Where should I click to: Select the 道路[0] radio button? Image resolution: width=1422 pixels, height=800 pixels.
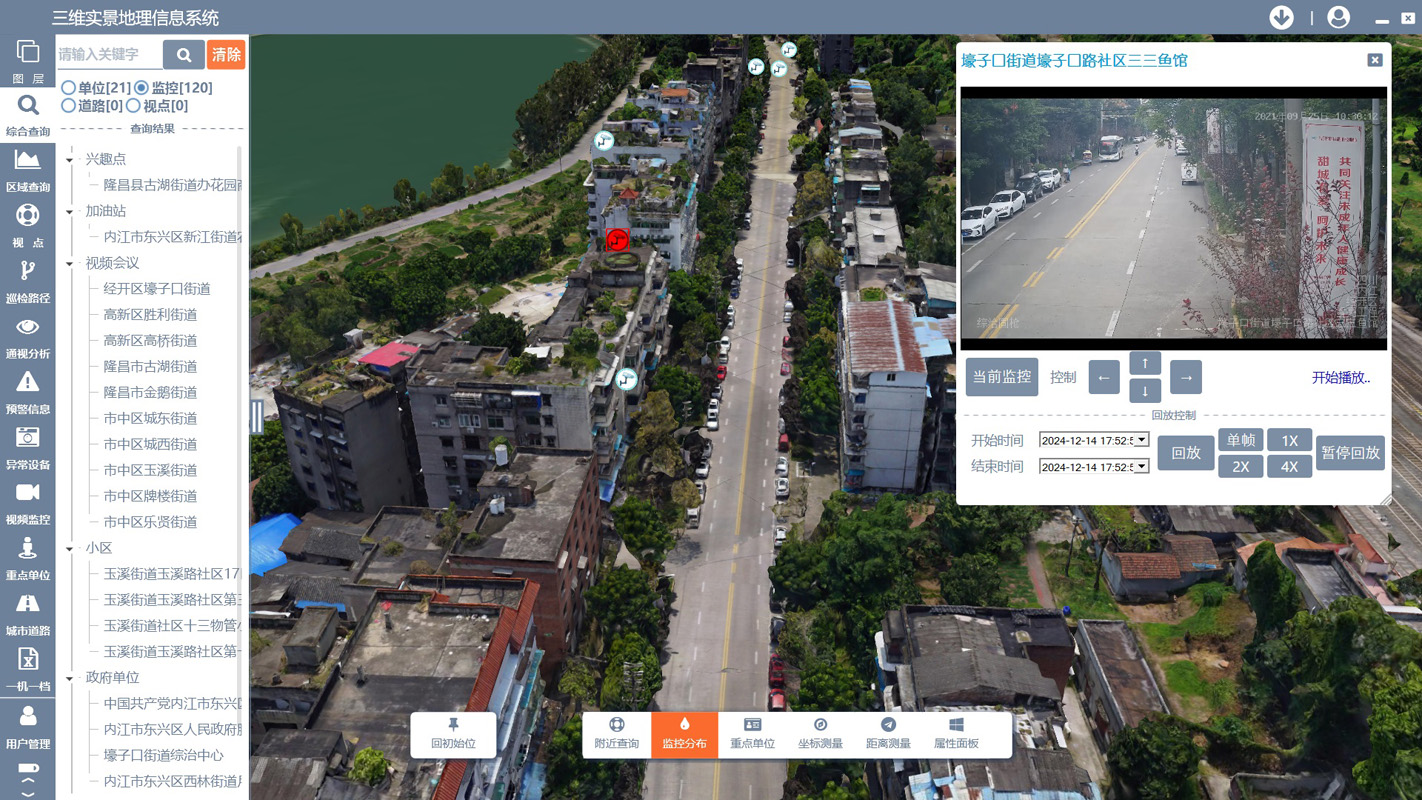(68, 105)
